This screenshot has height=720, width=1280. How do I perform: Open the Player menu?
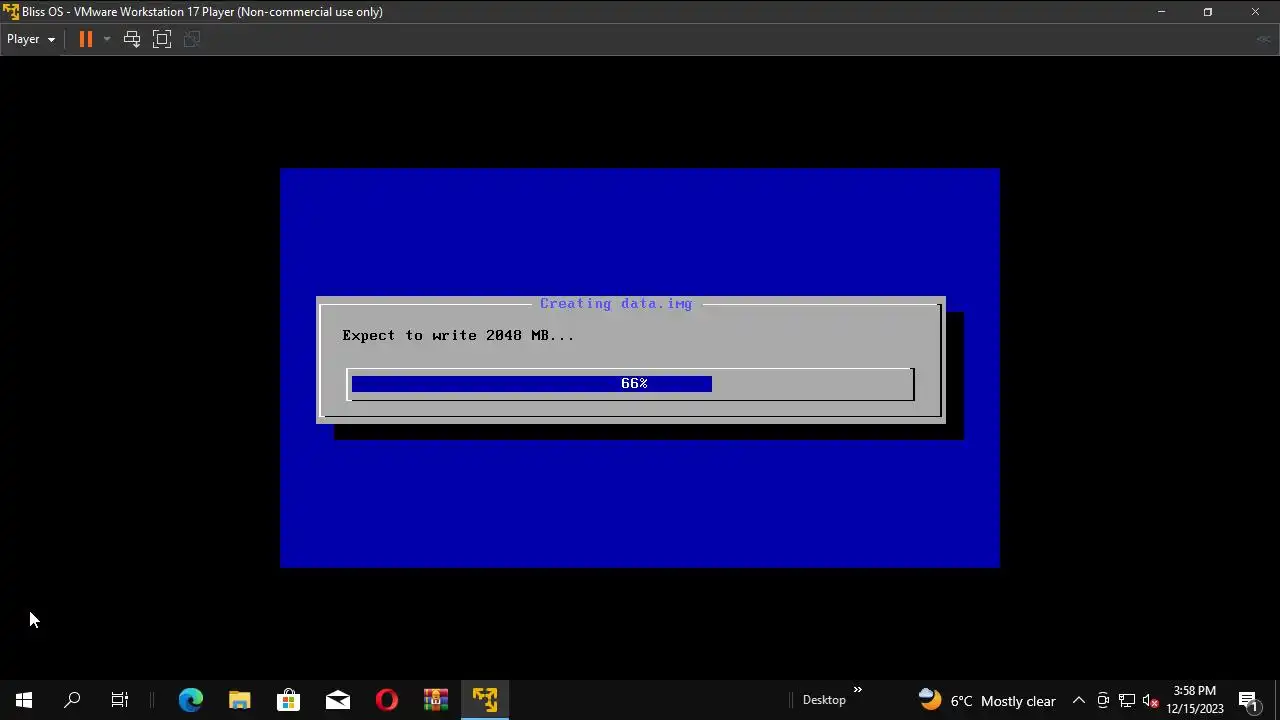click(x=31, y=39)
